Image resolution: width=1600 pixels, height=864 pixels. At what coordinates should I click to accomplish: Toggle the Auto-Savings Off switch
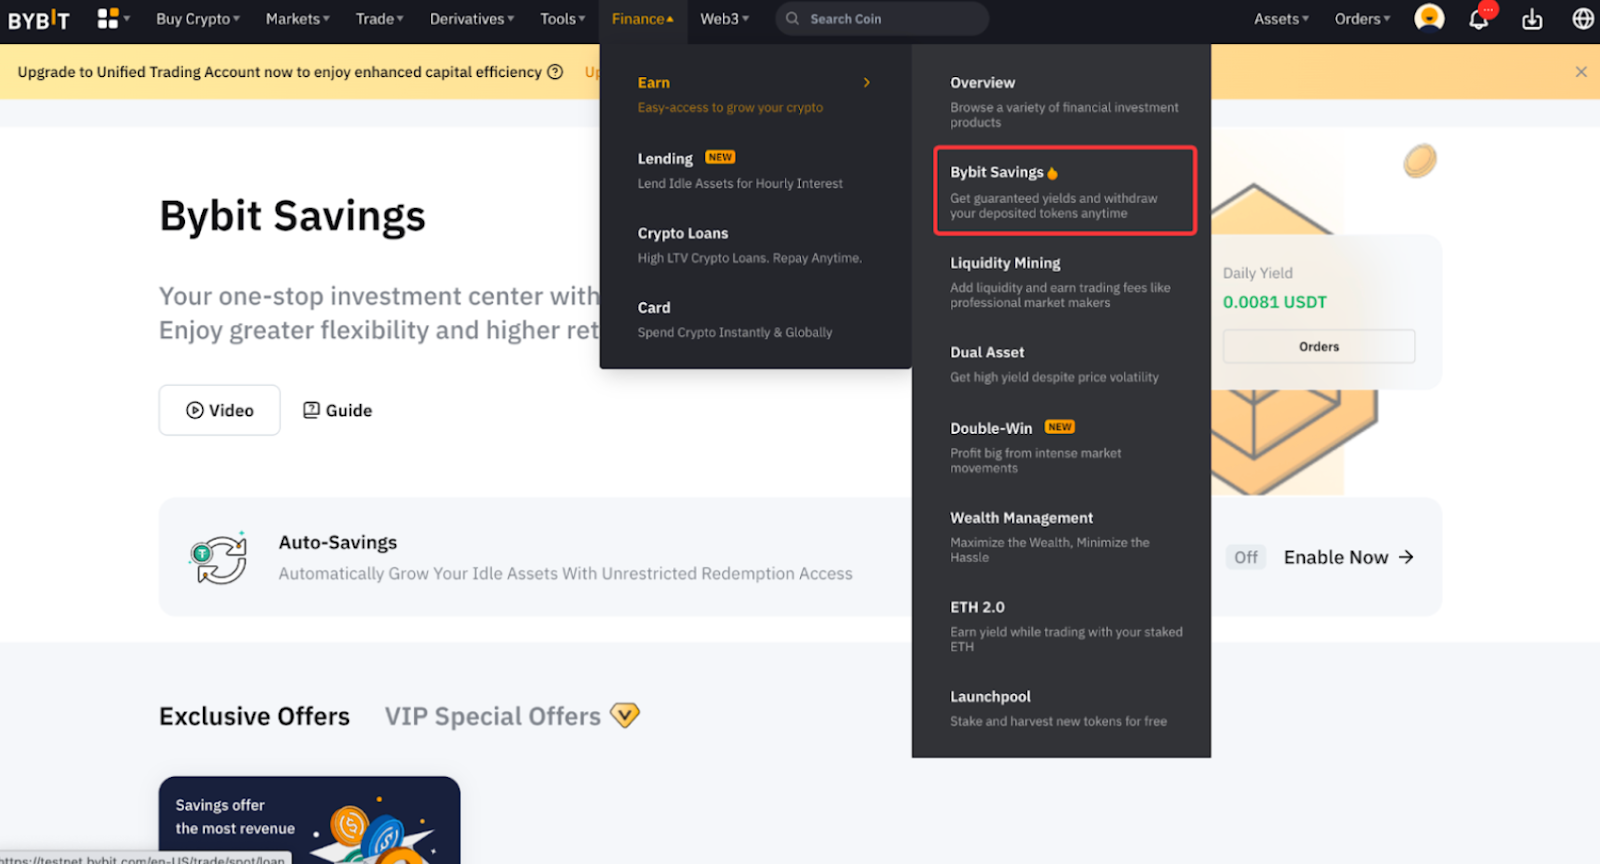click(x=1246, y=557)
